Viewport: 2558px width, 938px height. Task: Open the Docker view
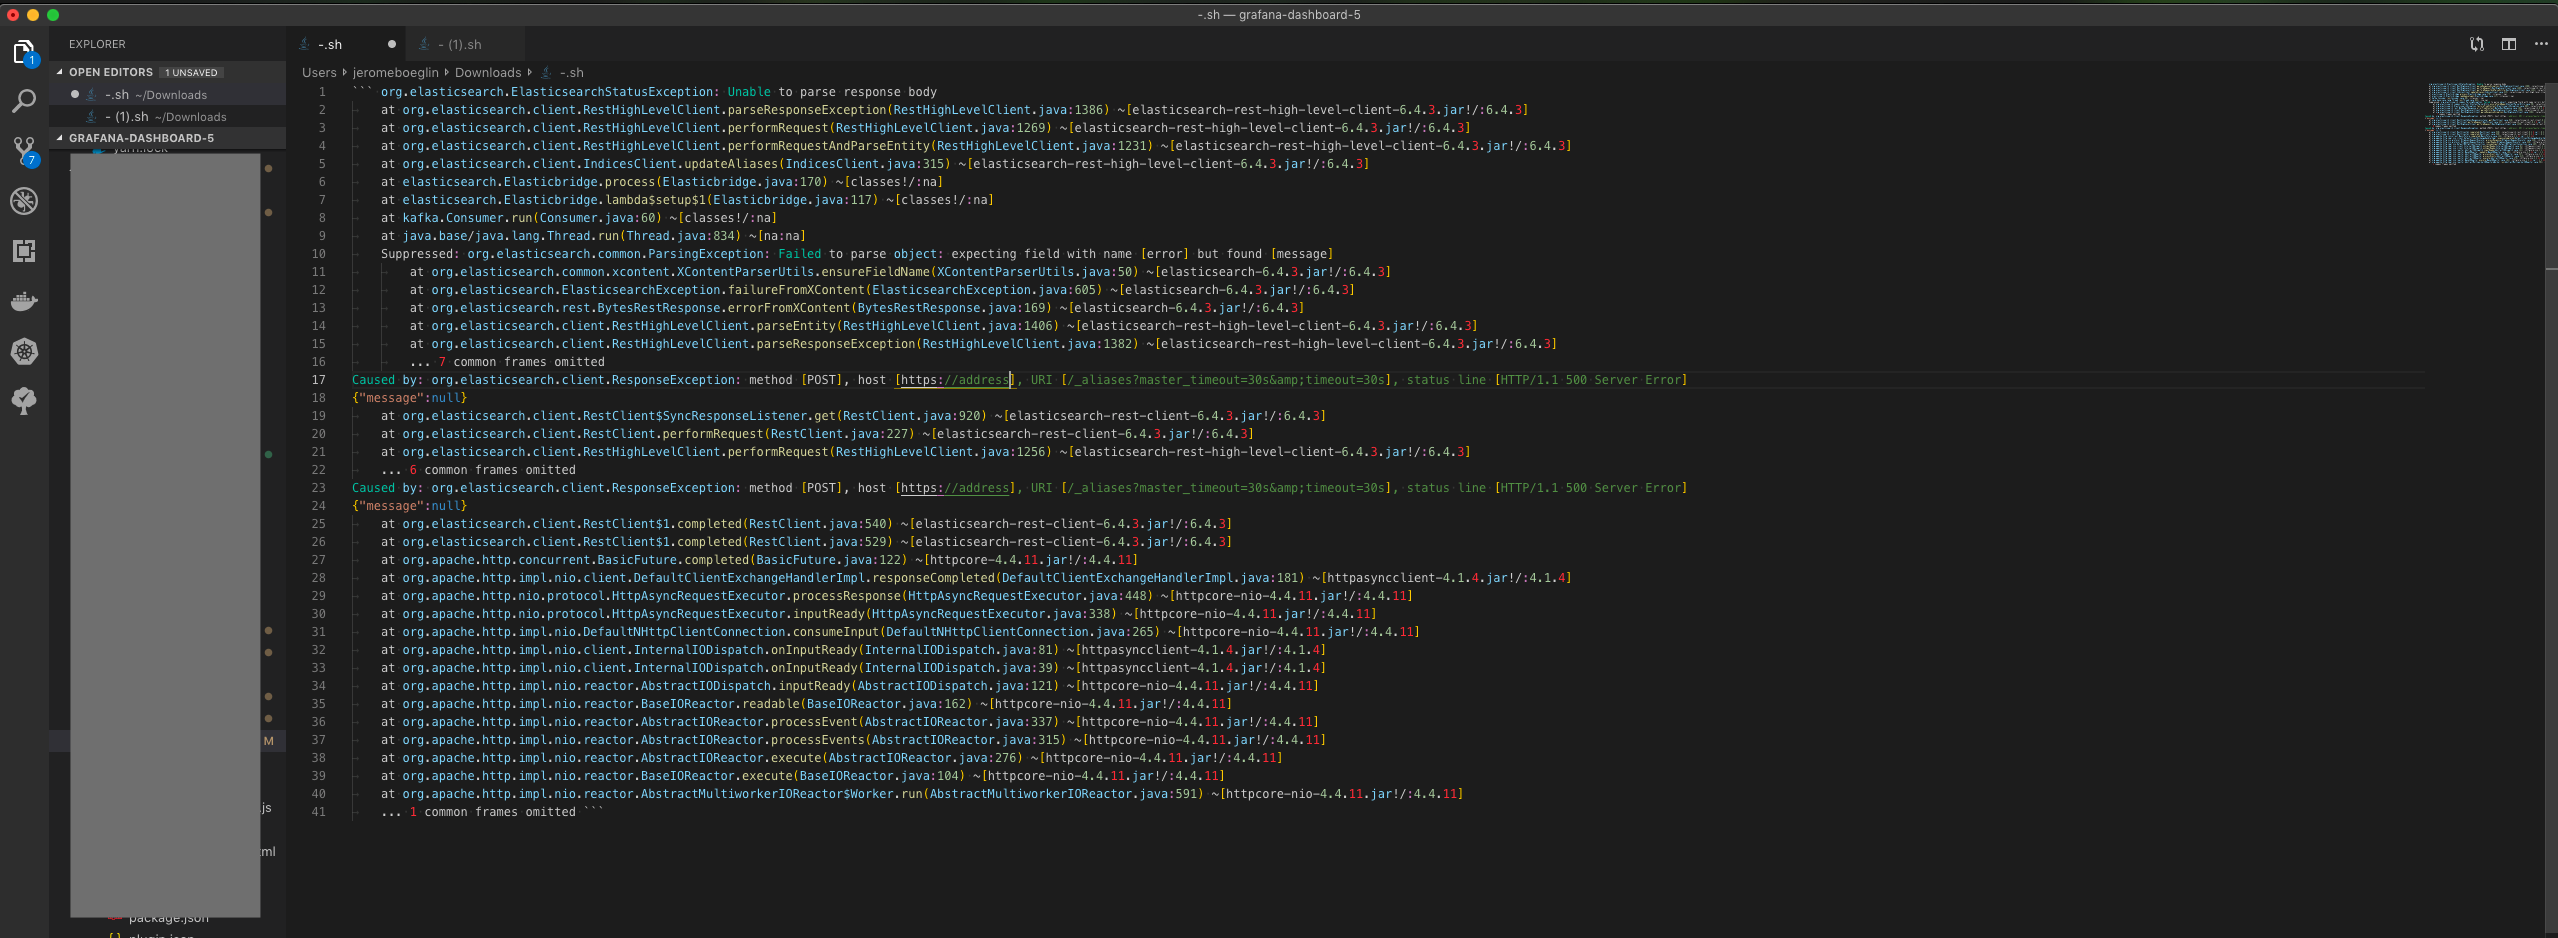pyautogui.click(x=24, y=301)
